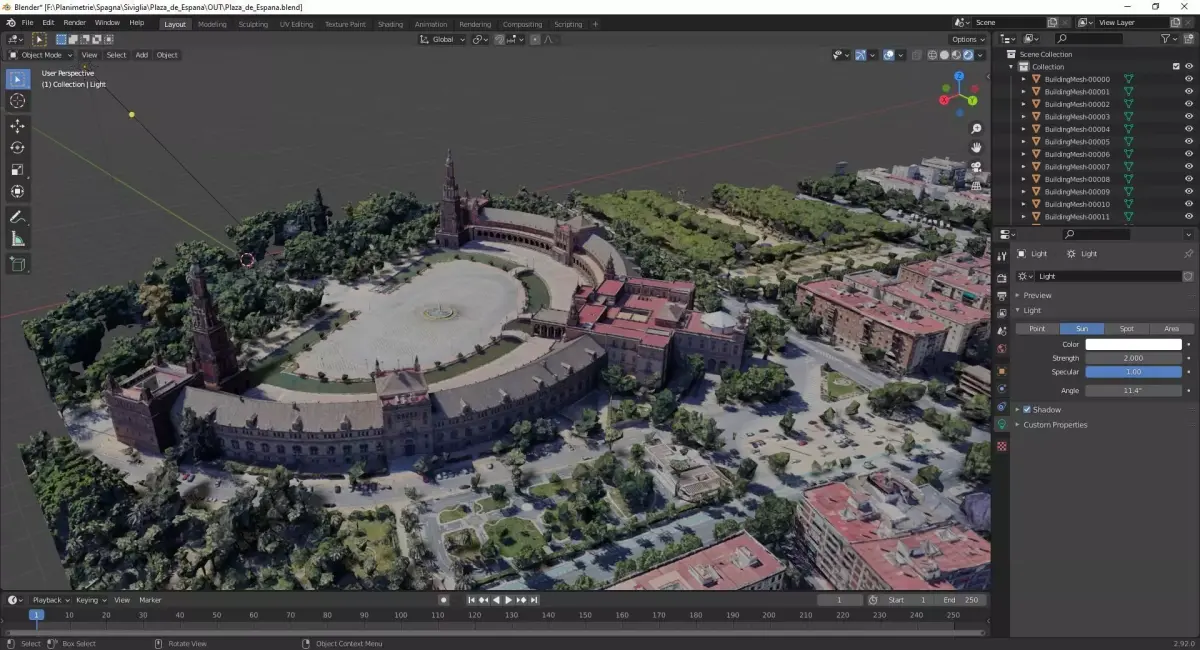The image size is (1200, 650).
Task: Switch to the Shading workspace tab
Action: 390,24
